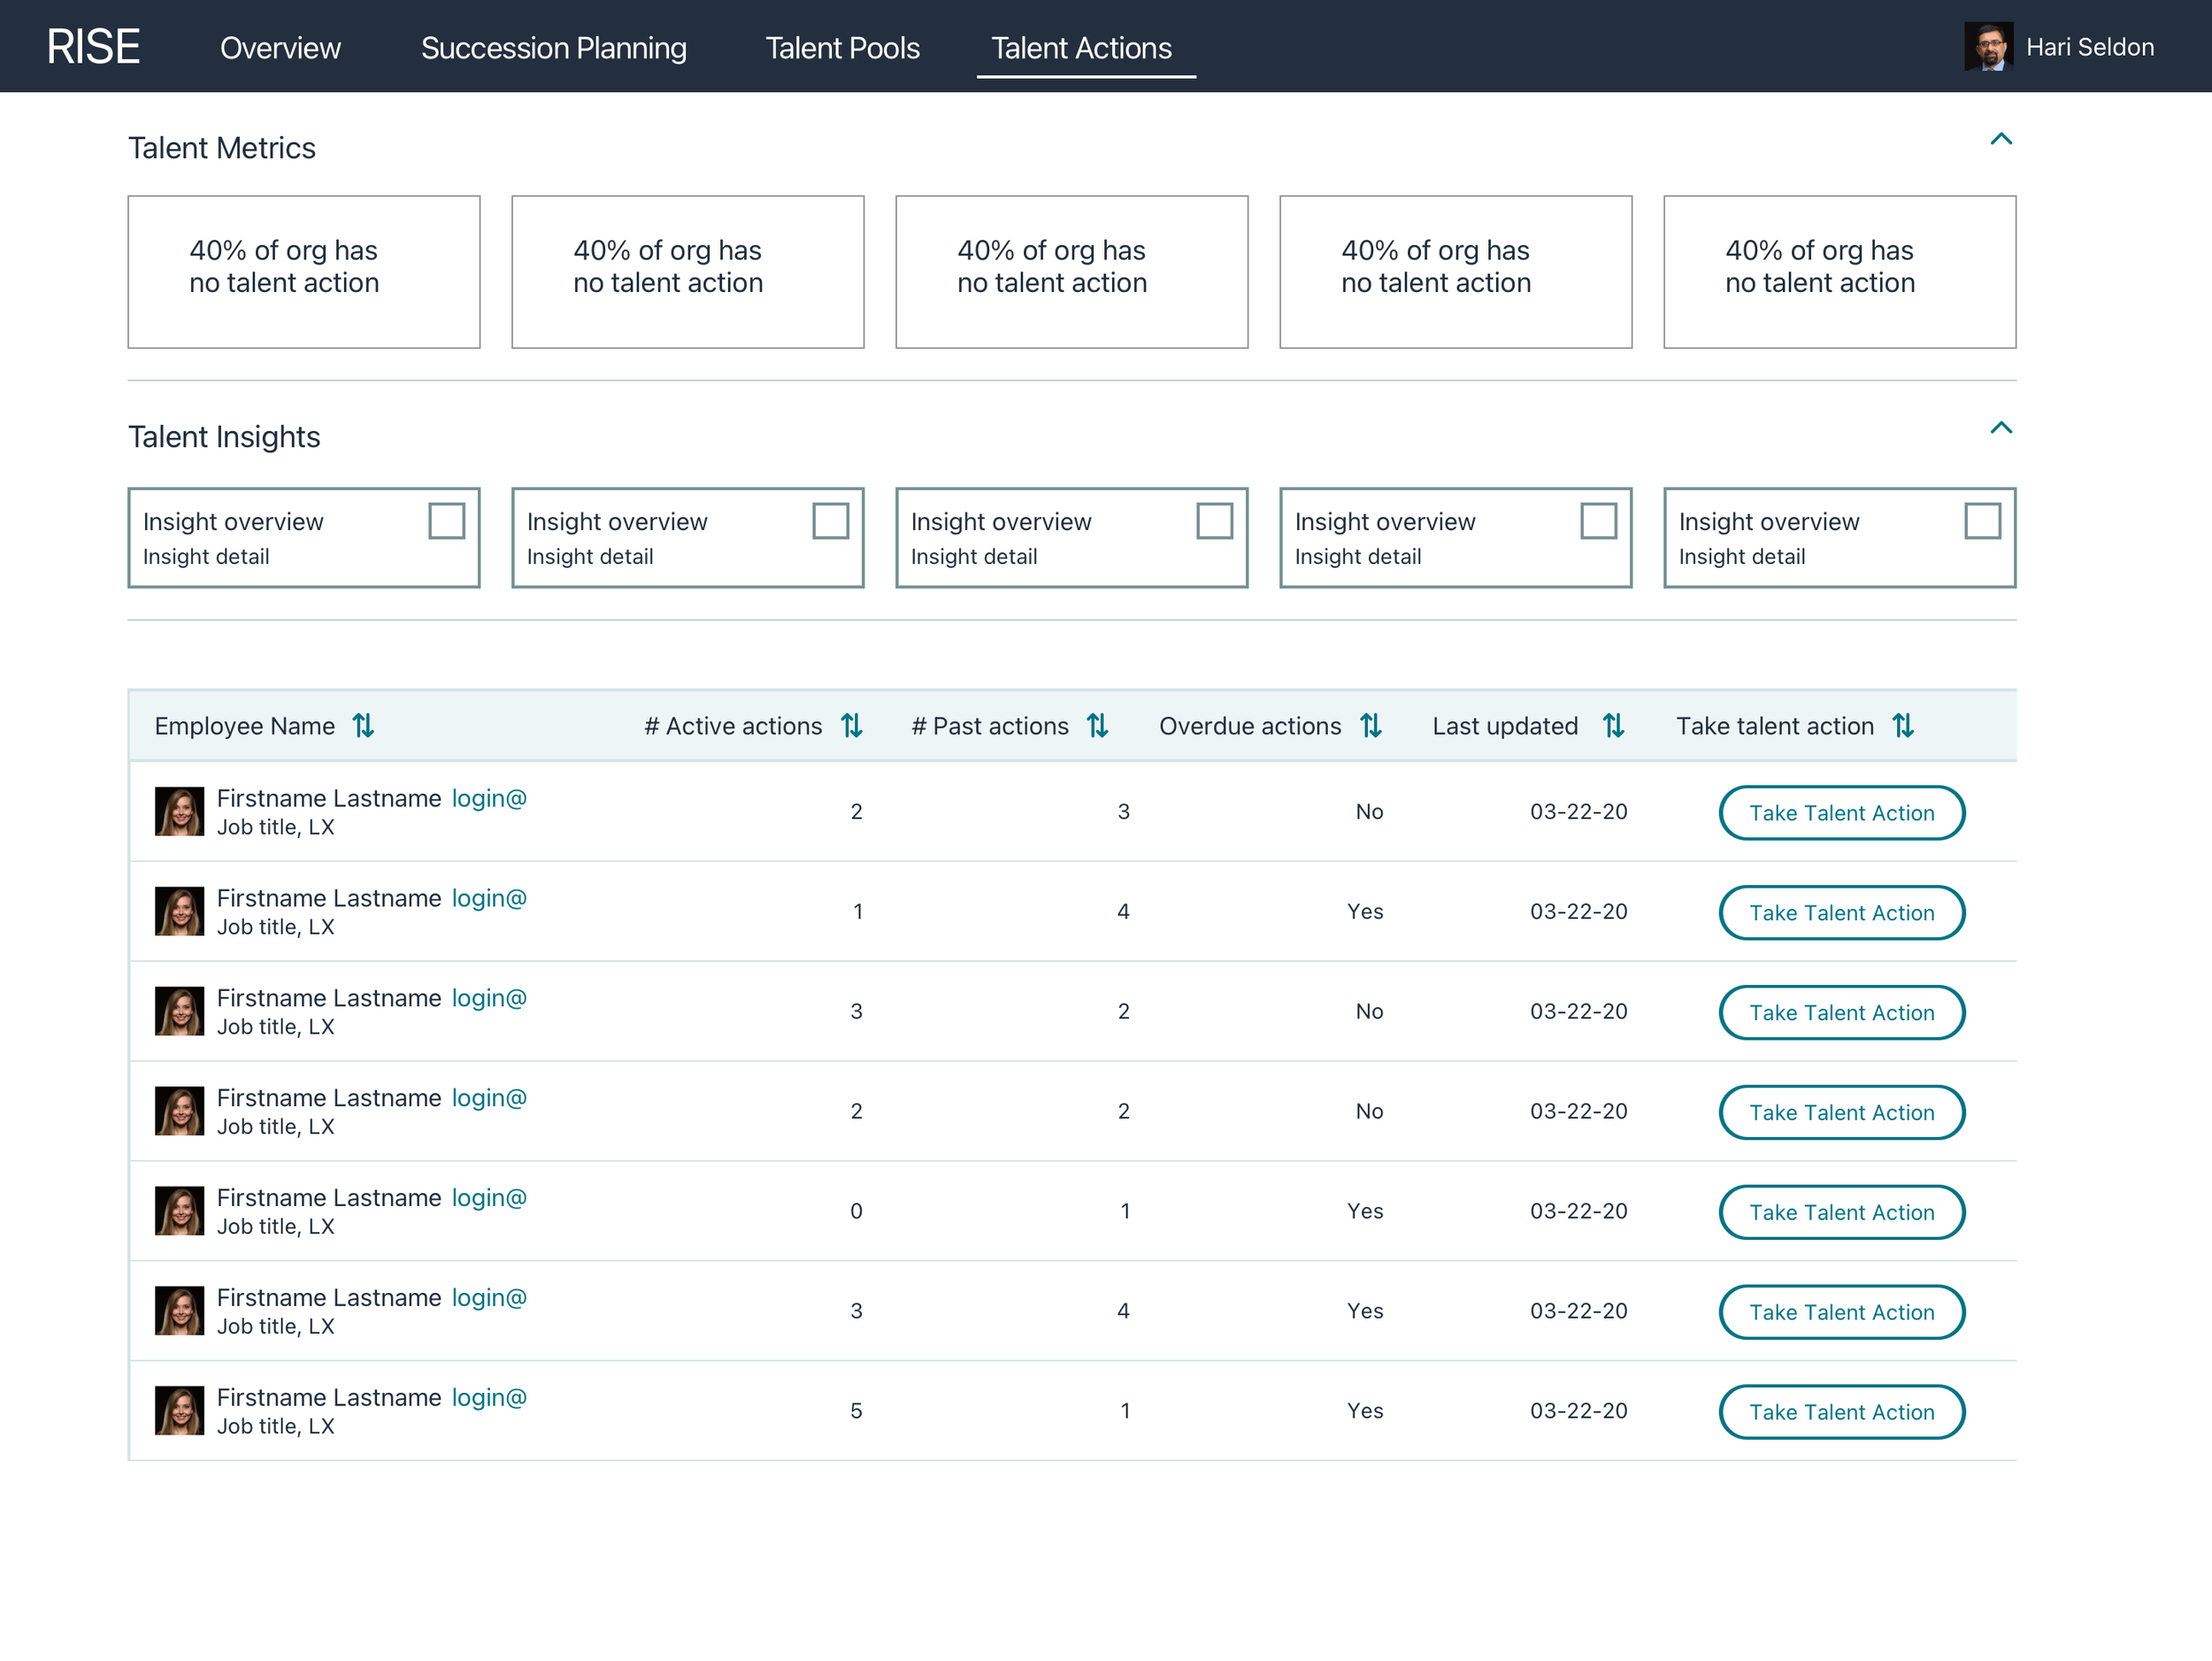The image size is (2212, 1661).
Task: Open the Hari Seldon user menu
Action: [2089, 47]
